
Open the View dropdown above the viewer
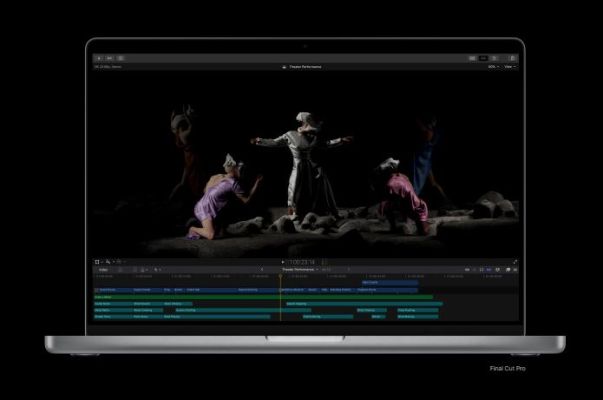[x=509, y=67]
